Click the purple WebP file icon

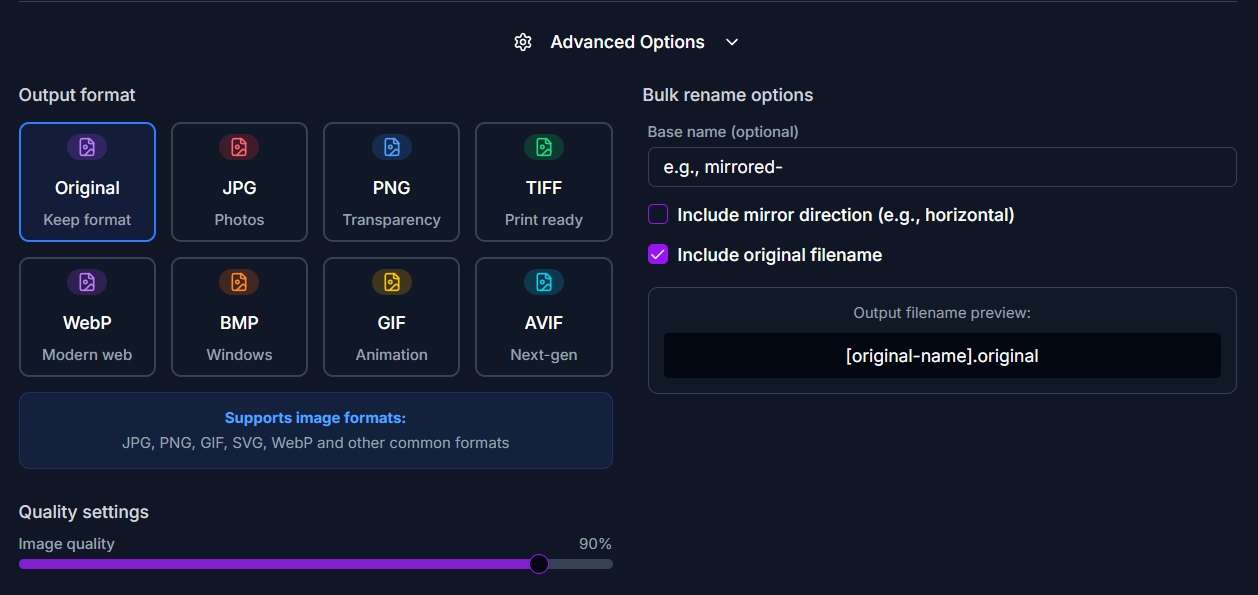(x=87, y=281)
